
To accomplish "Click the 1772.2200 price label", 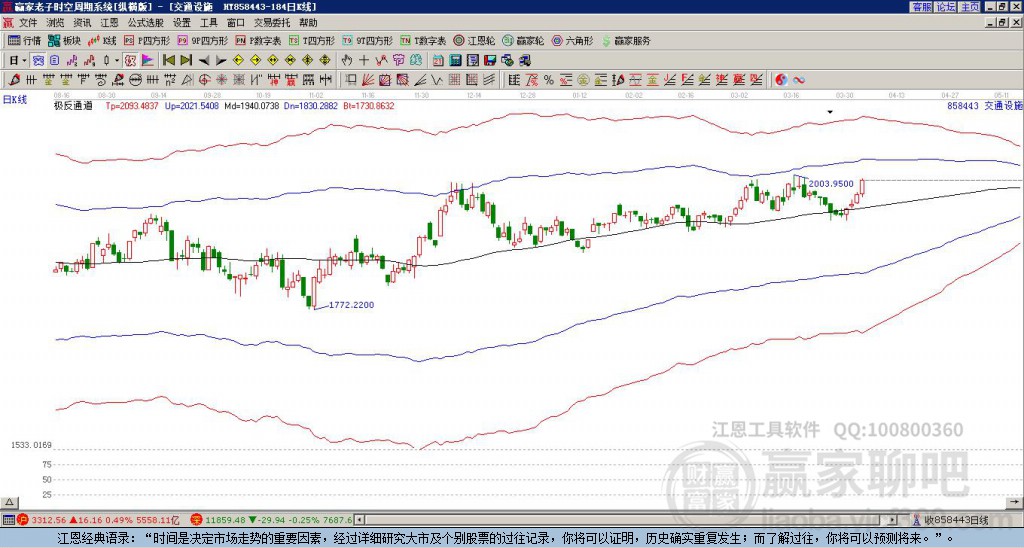I will 351,305.
